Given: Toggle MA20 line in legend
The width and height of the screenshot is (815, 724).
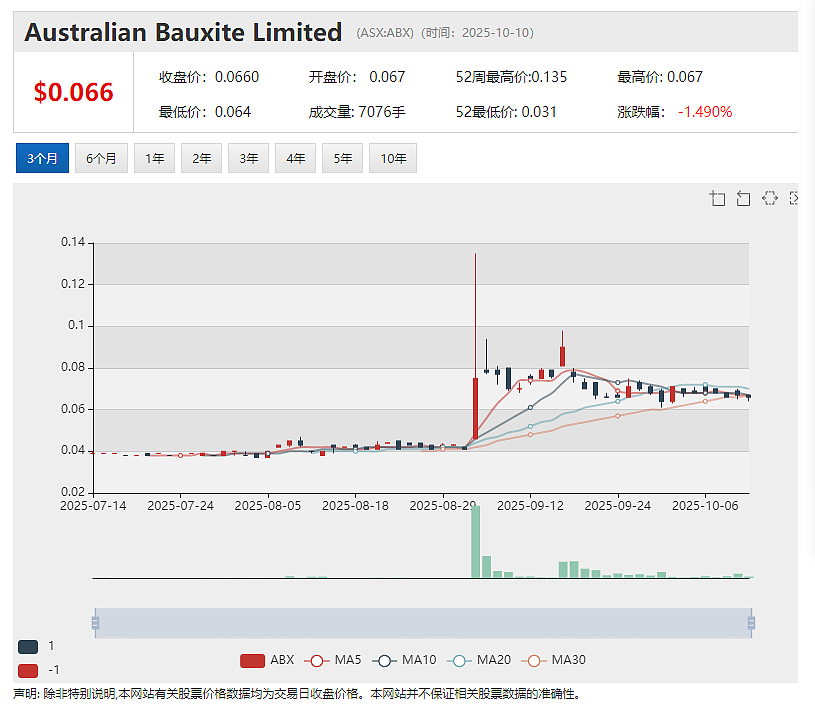Looking at the screenshot, I should click(x=479, y=660).
